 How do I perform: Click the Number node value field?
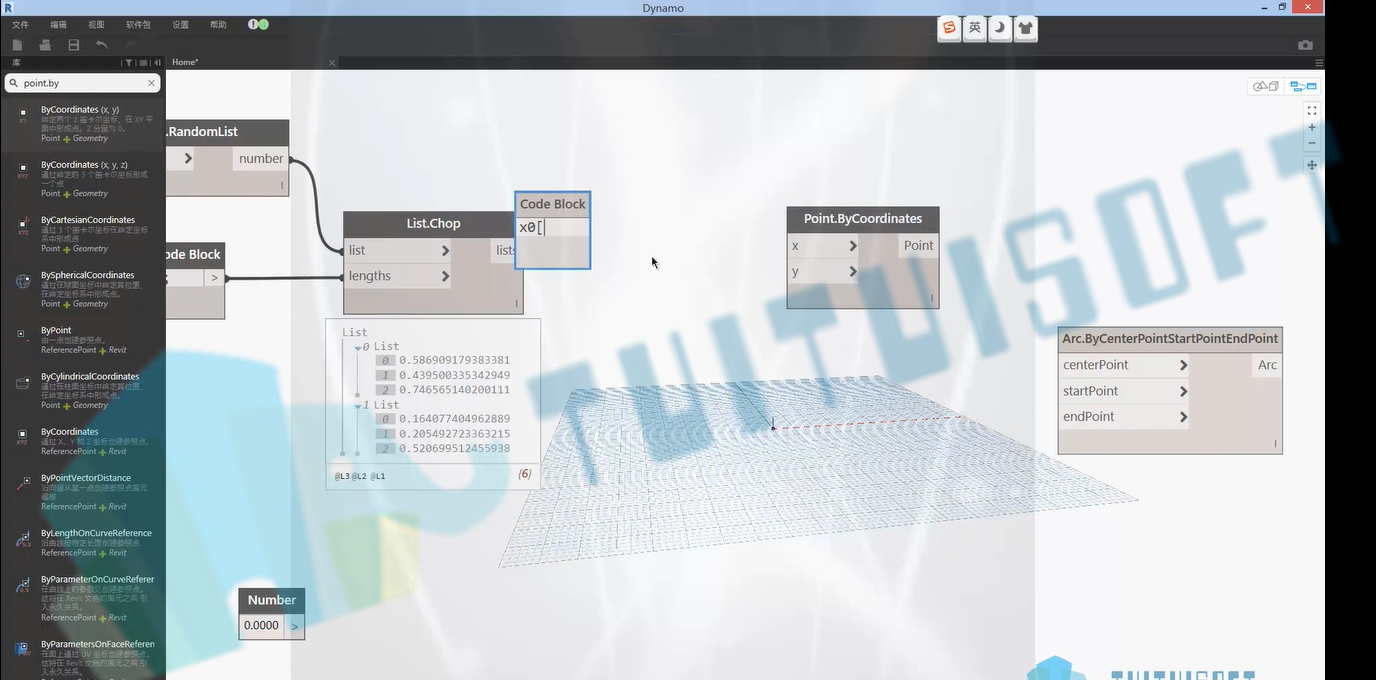coord(262,626)
